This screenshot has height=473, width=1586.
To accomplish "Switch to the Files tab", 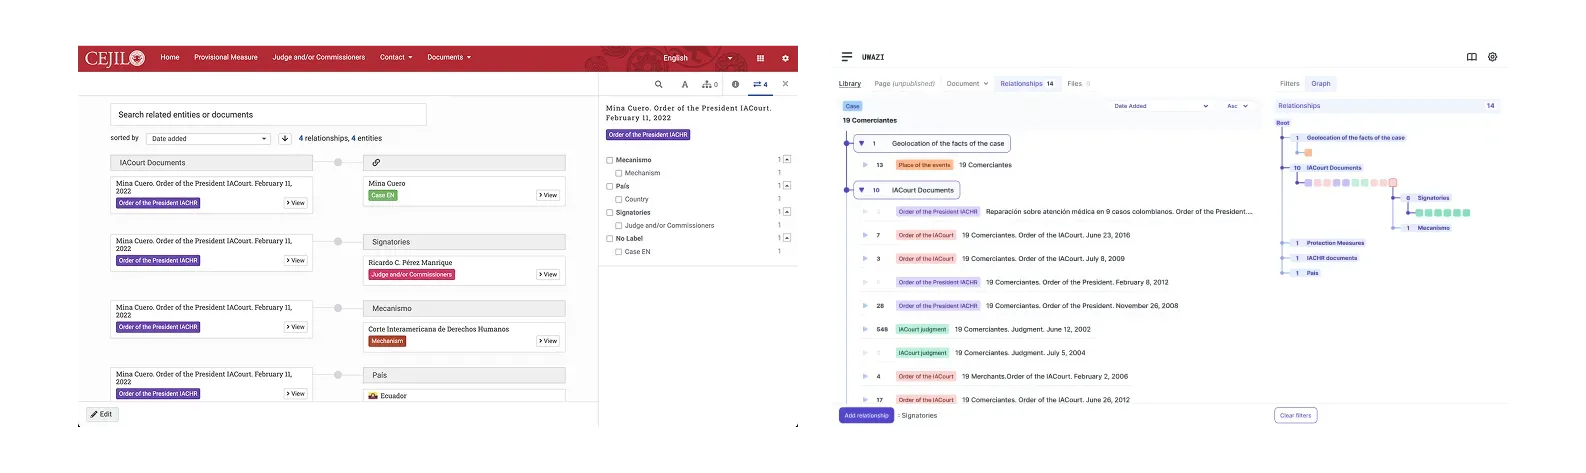I will 1078,84.
